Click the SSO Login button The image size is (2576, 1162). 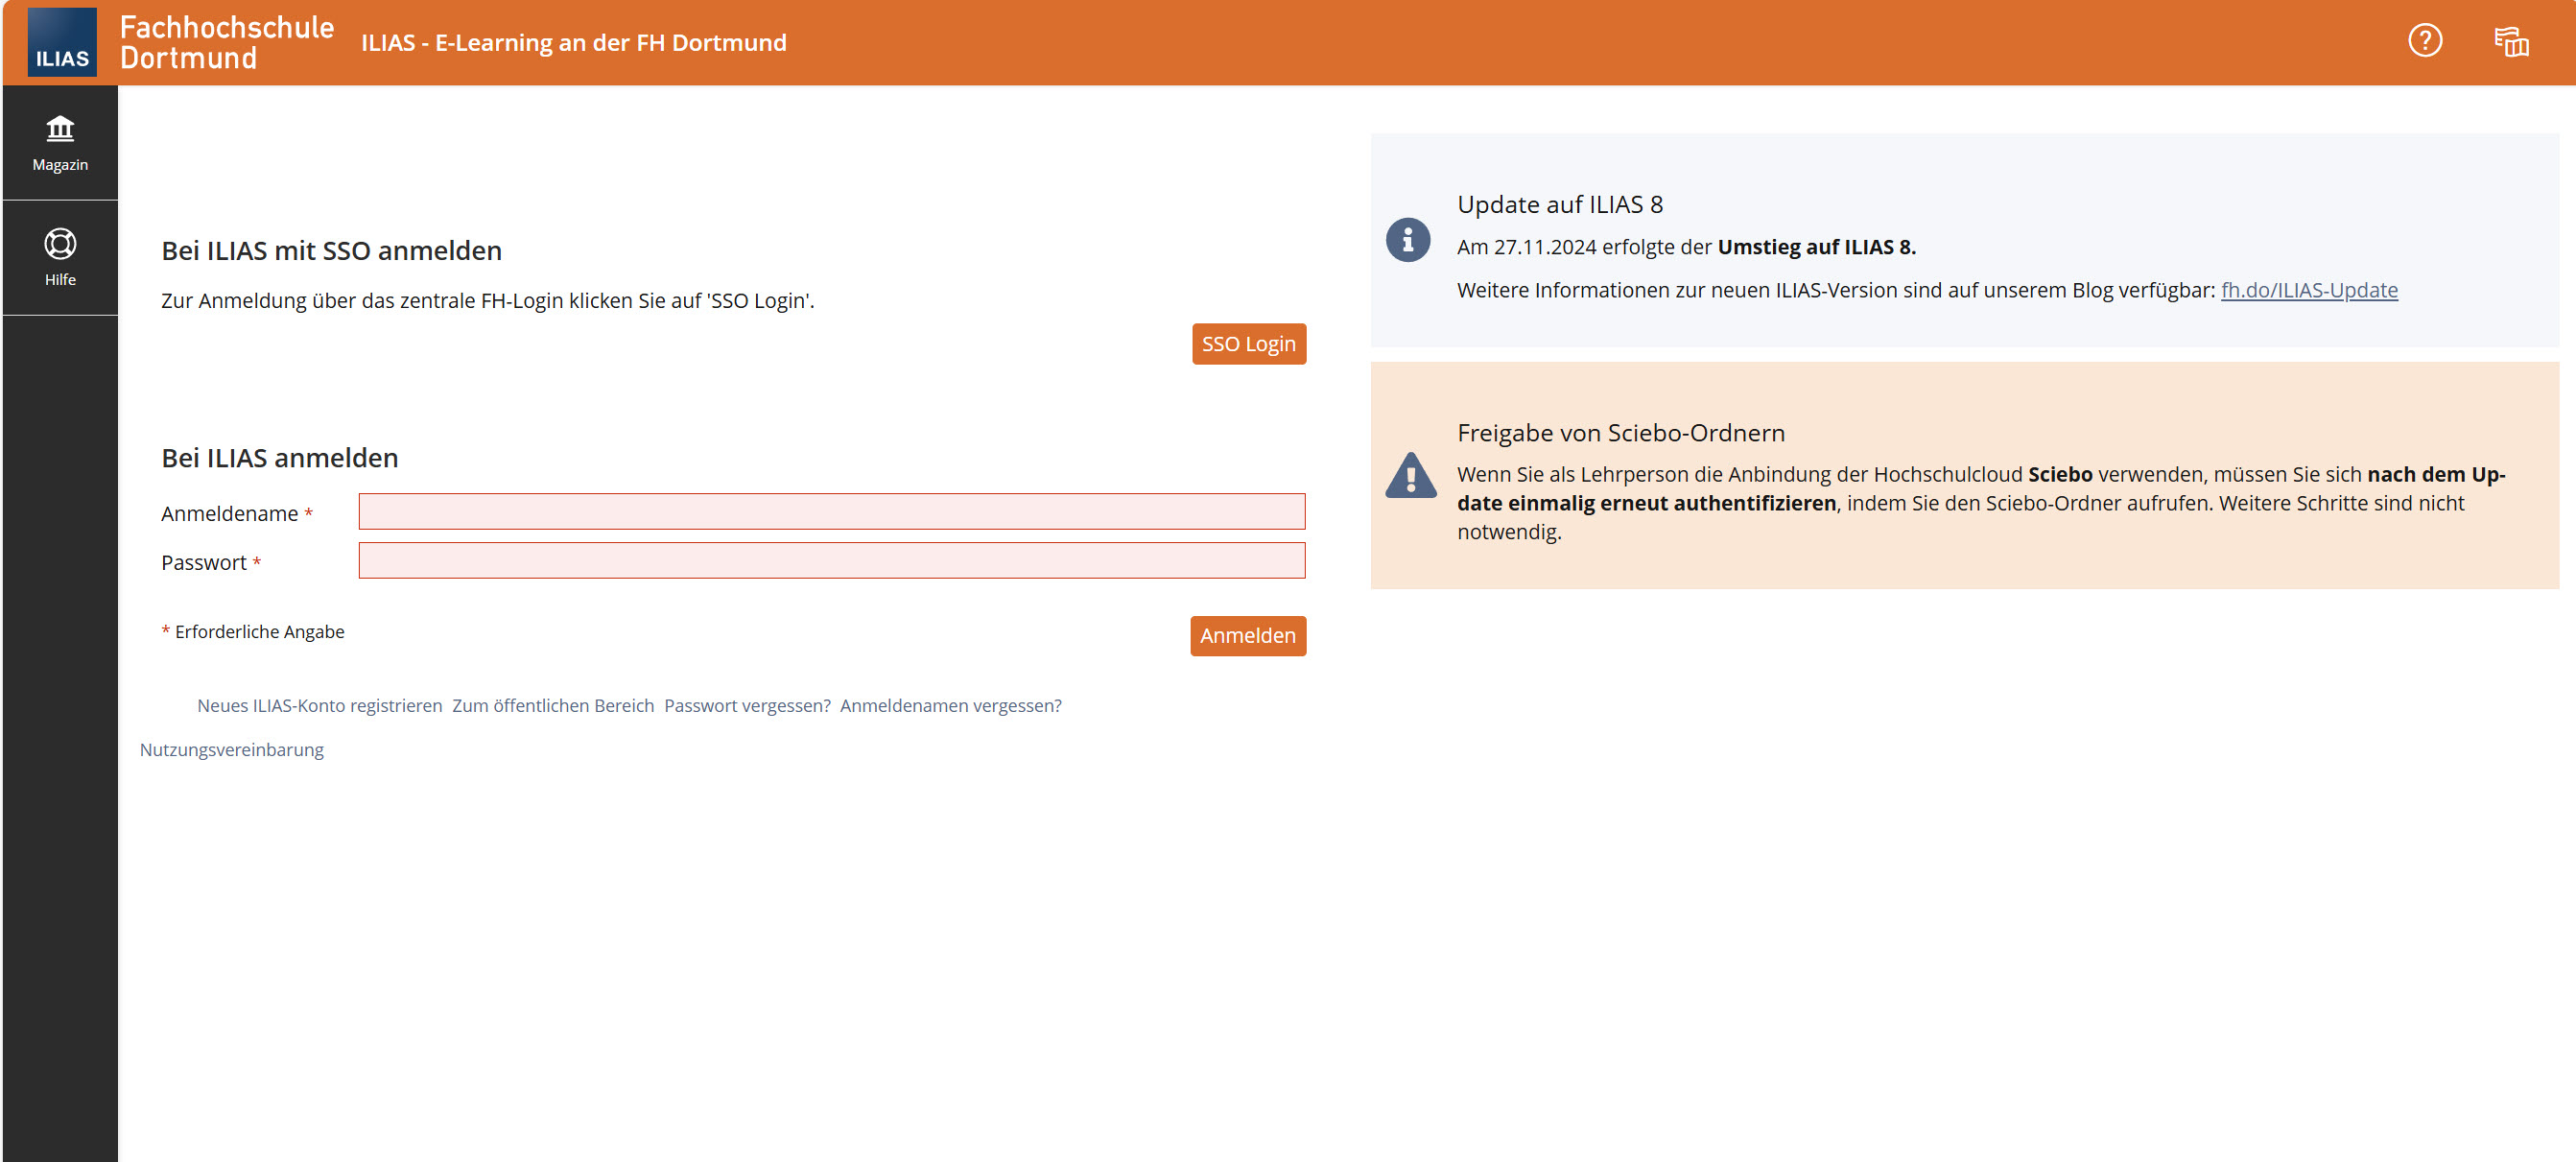click(1248, 343)
